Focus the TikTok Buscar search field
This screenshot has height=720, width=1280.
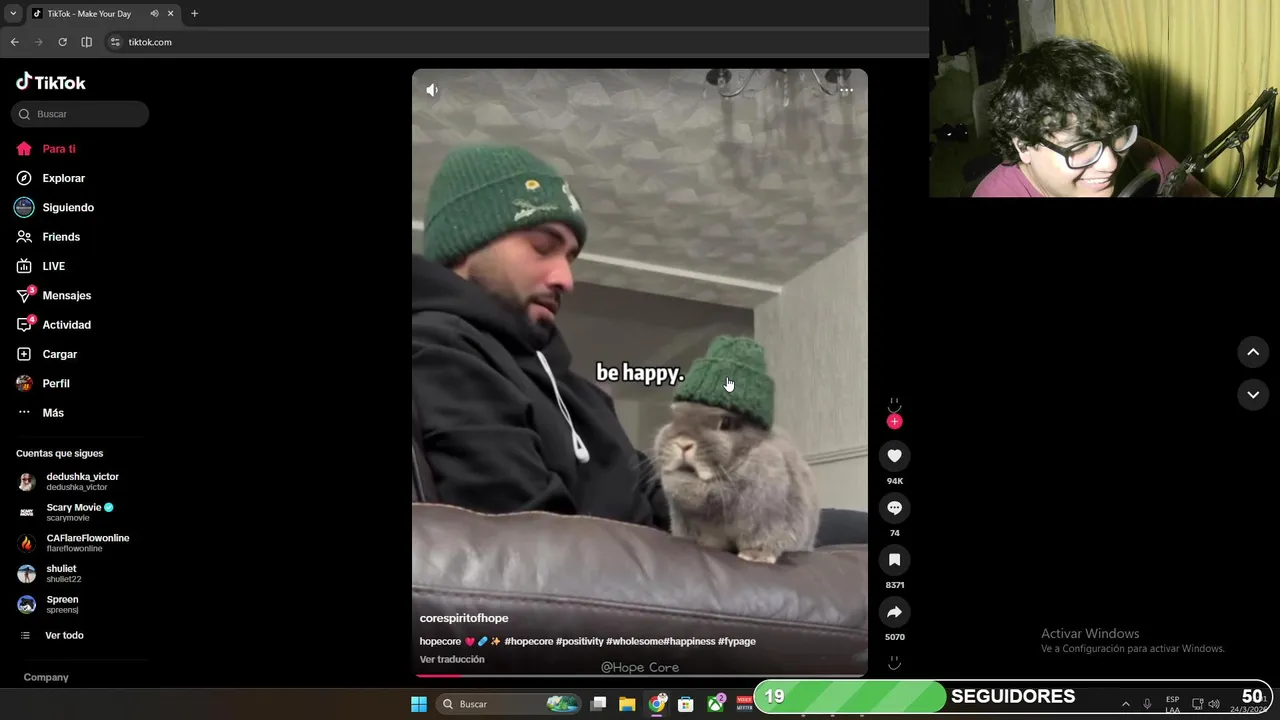80,114
